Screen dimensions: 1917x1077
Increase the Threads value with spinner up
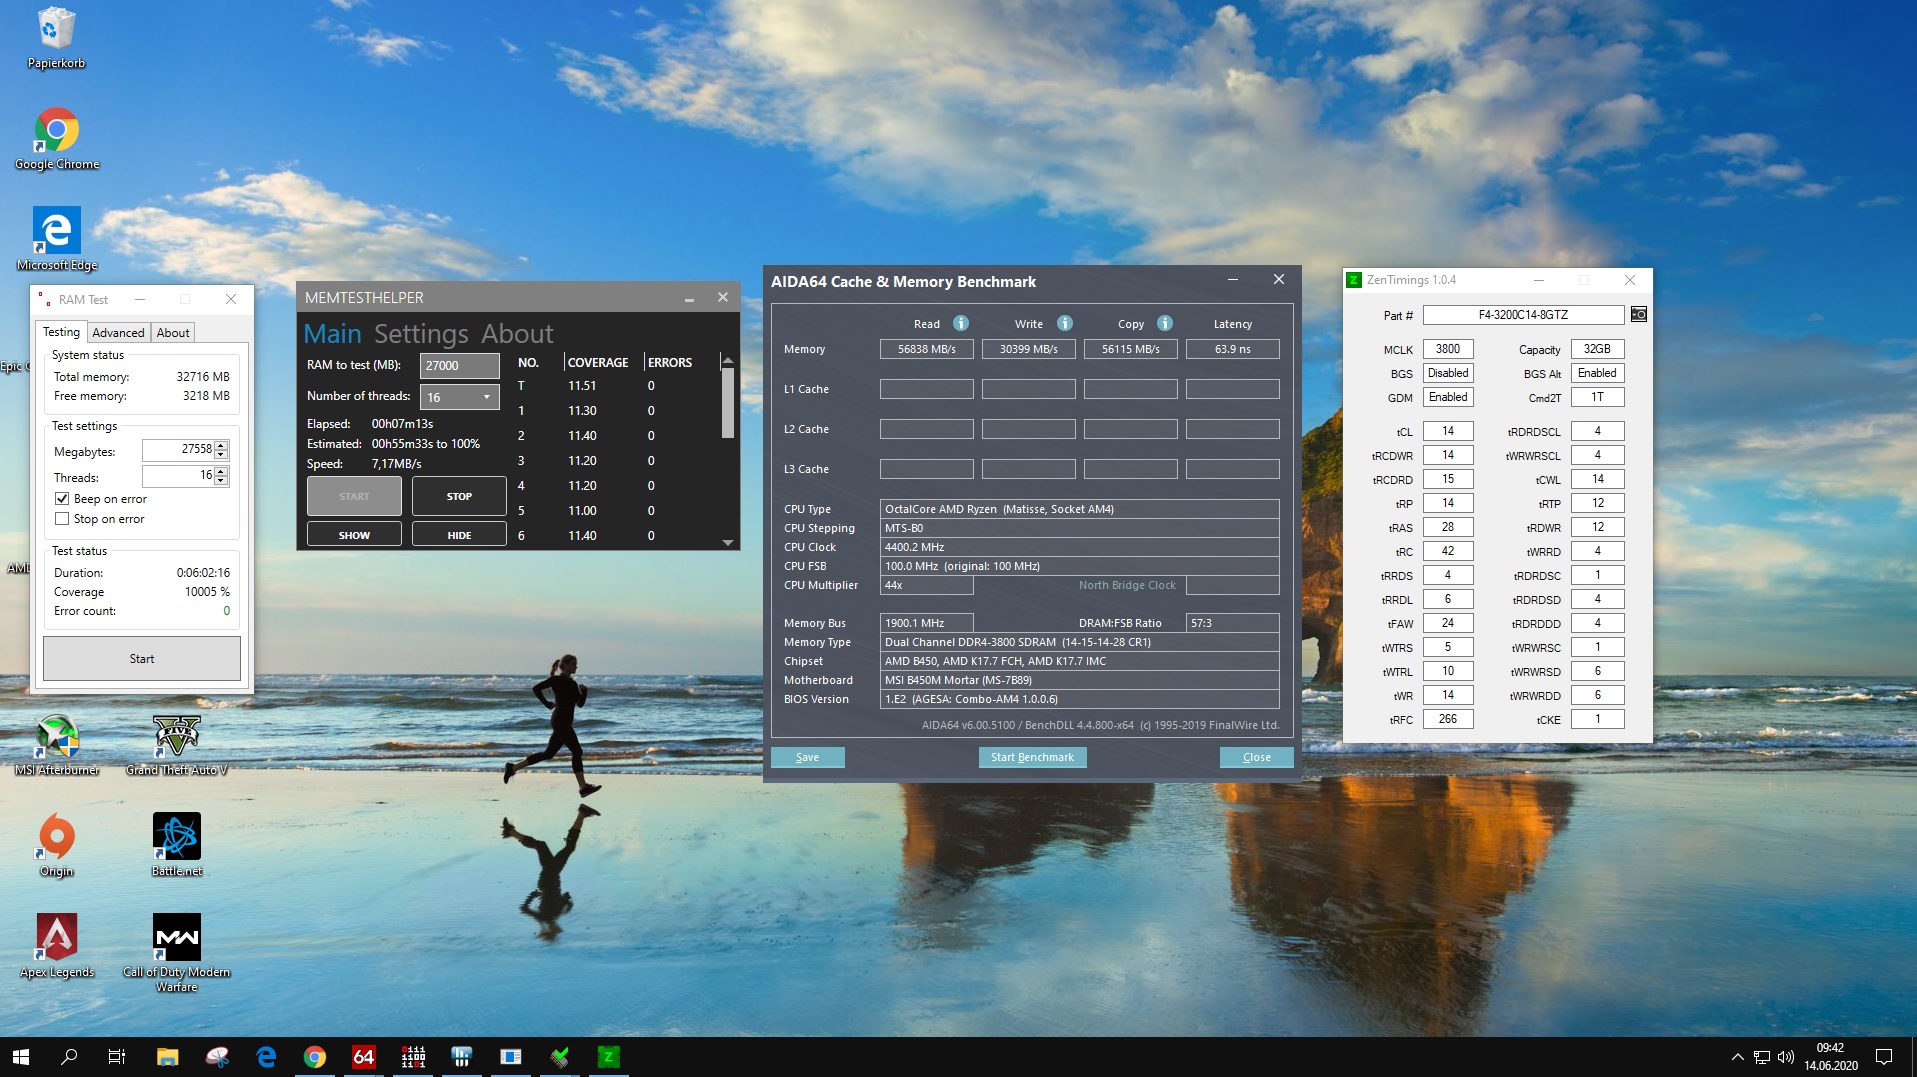pyautogui.click(x=221, y=471)
